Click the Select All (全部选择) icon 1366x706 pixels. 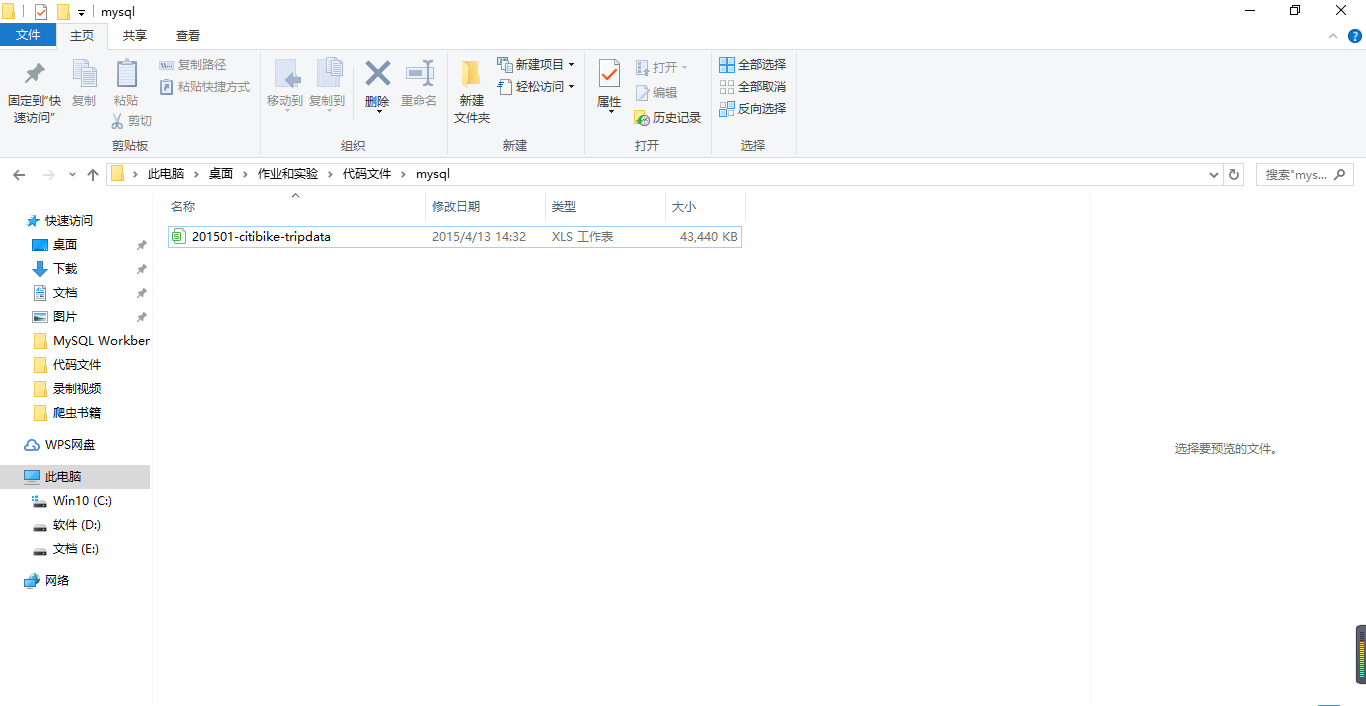727,65
